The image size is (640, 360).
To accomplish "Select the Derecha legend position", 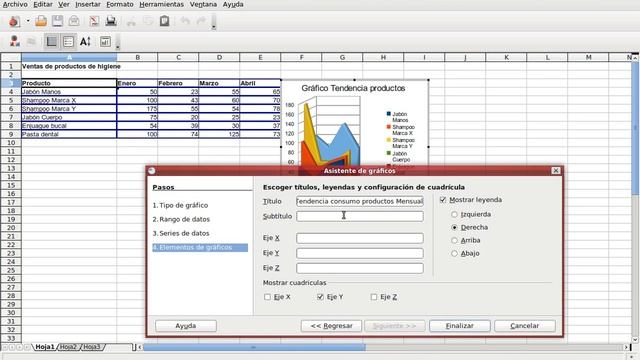I will pos(454,227).
